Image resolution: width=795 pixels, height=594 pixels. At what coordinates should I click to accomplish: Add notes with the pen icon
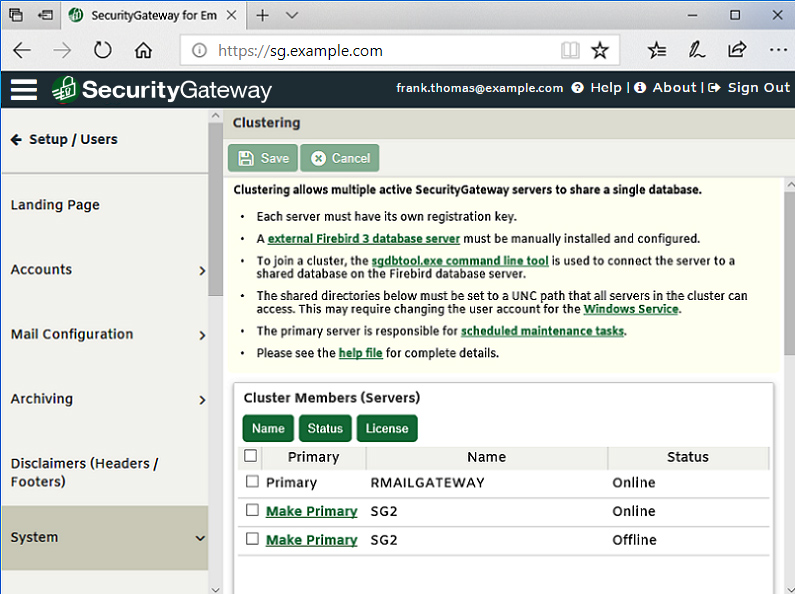click(x=697, y=50)
